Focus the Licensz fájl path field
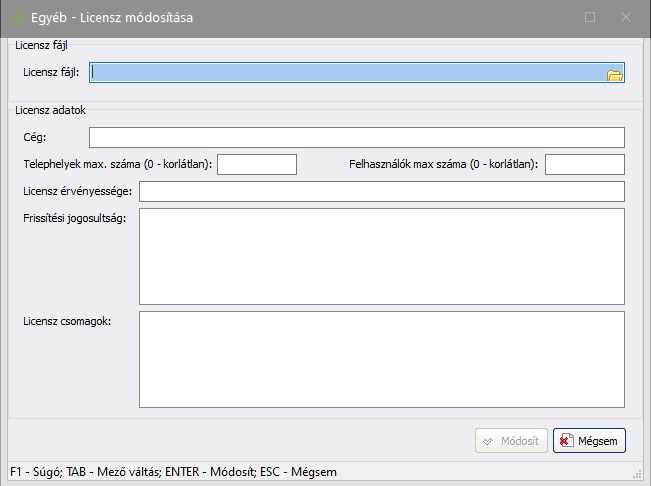651x486 pixels. tap(346, 73)
